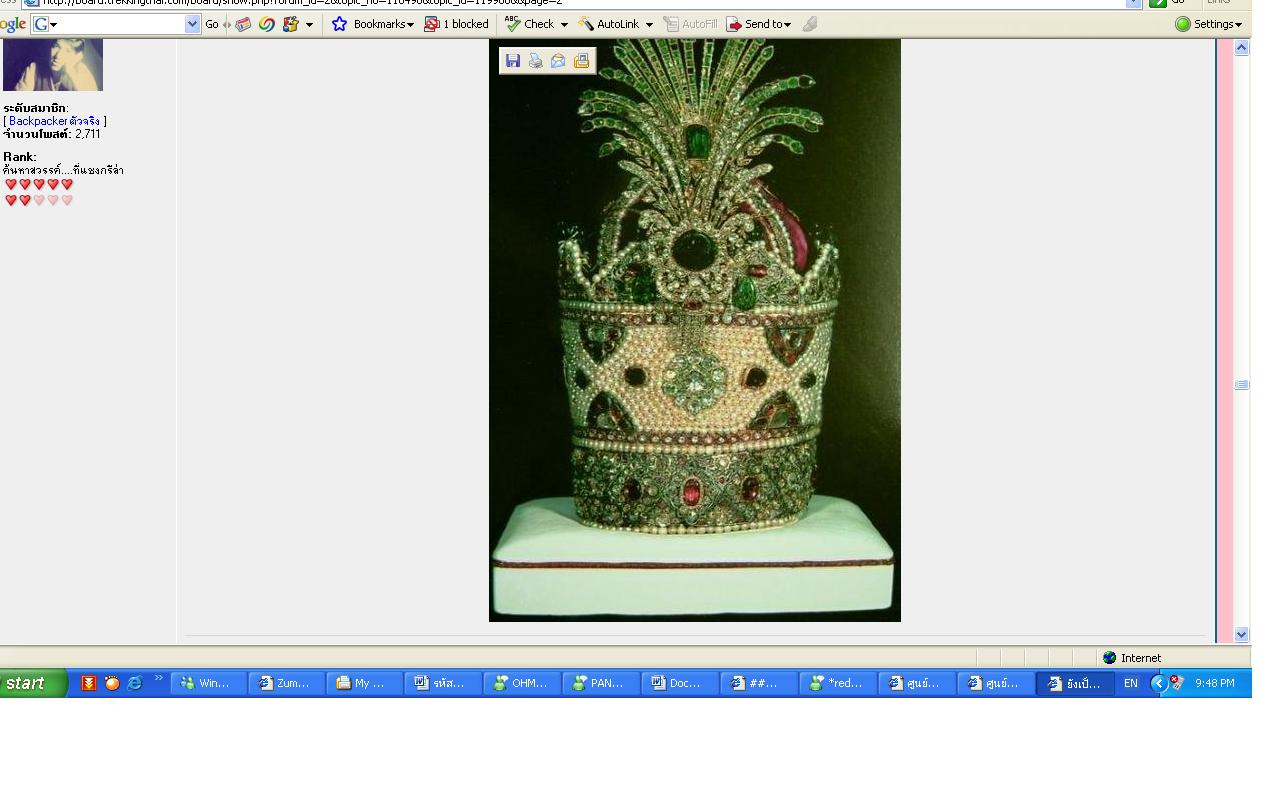Click the scroll up arrow of page scrollbar
Screen dimensions: 1280x800
click(x=1242, y=48)
